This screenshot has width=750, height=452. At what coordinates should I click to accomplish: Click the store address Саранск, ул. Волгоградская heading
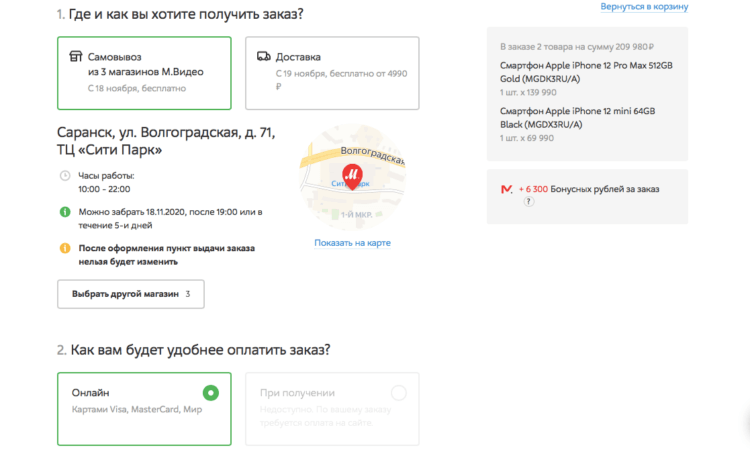(x=166, y=141)
